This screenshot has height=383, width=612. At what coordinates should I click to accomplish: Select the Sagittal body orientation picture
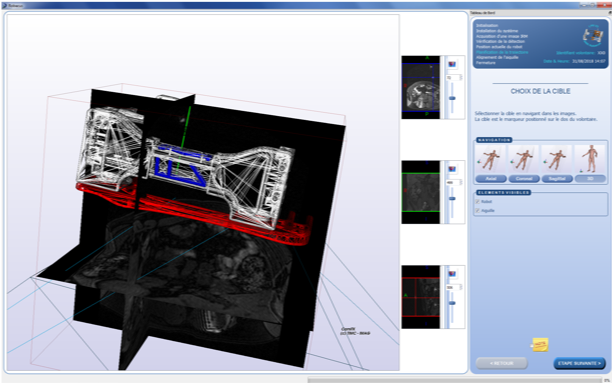point(557,160)
